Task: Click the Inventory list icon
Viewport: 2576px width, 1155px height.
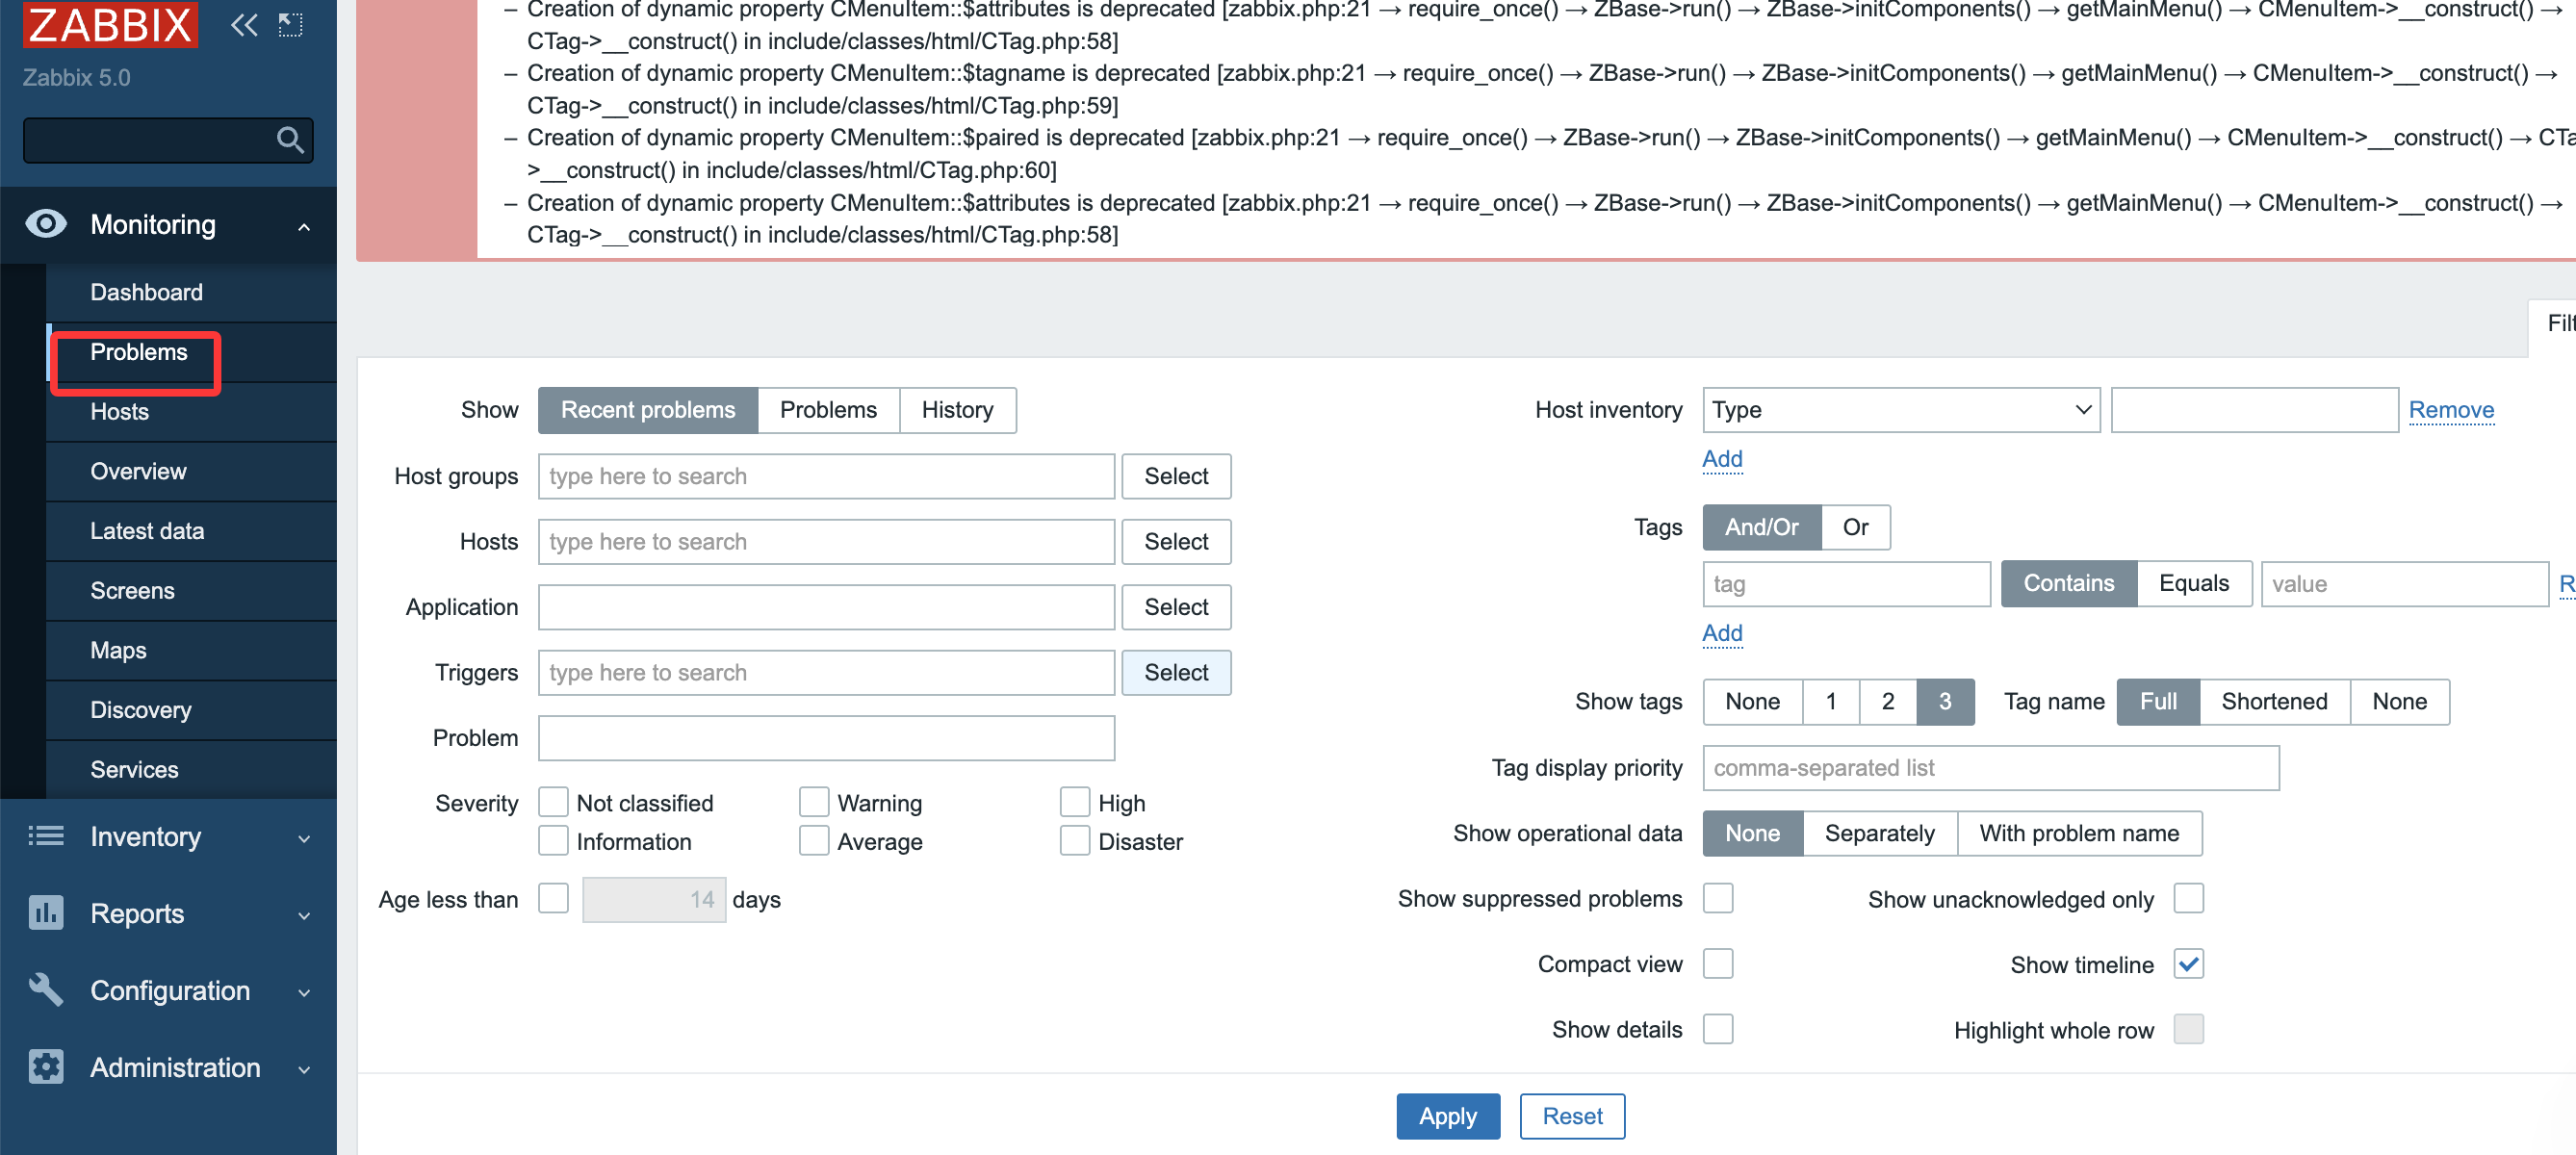Action: (x=46, y=836)
